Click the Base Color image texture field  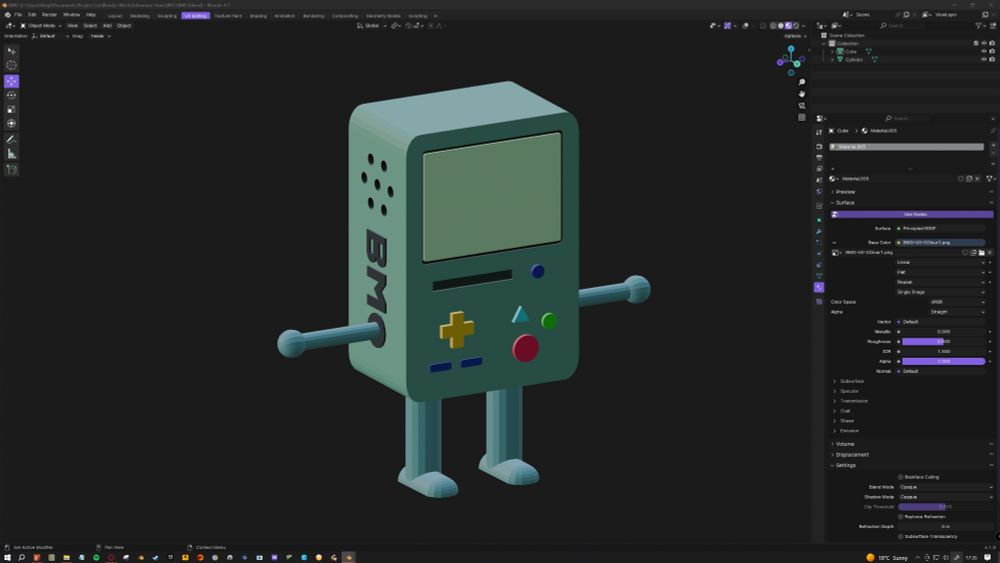tap(940, 242)
